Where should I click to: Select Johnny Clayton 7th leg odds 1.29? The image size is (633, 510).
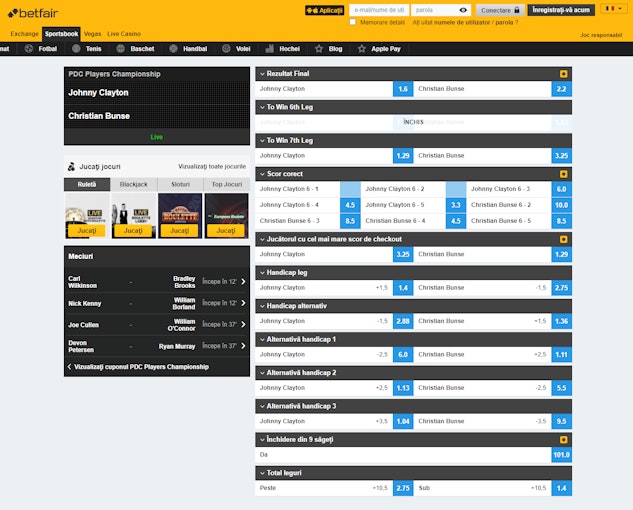(x=403, y=156)
